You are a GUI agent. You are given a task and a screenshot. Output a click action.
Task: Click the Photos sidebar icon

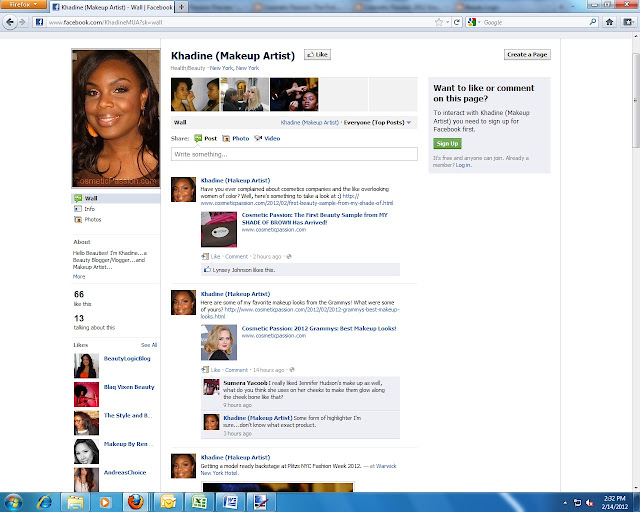coord(78,219)
